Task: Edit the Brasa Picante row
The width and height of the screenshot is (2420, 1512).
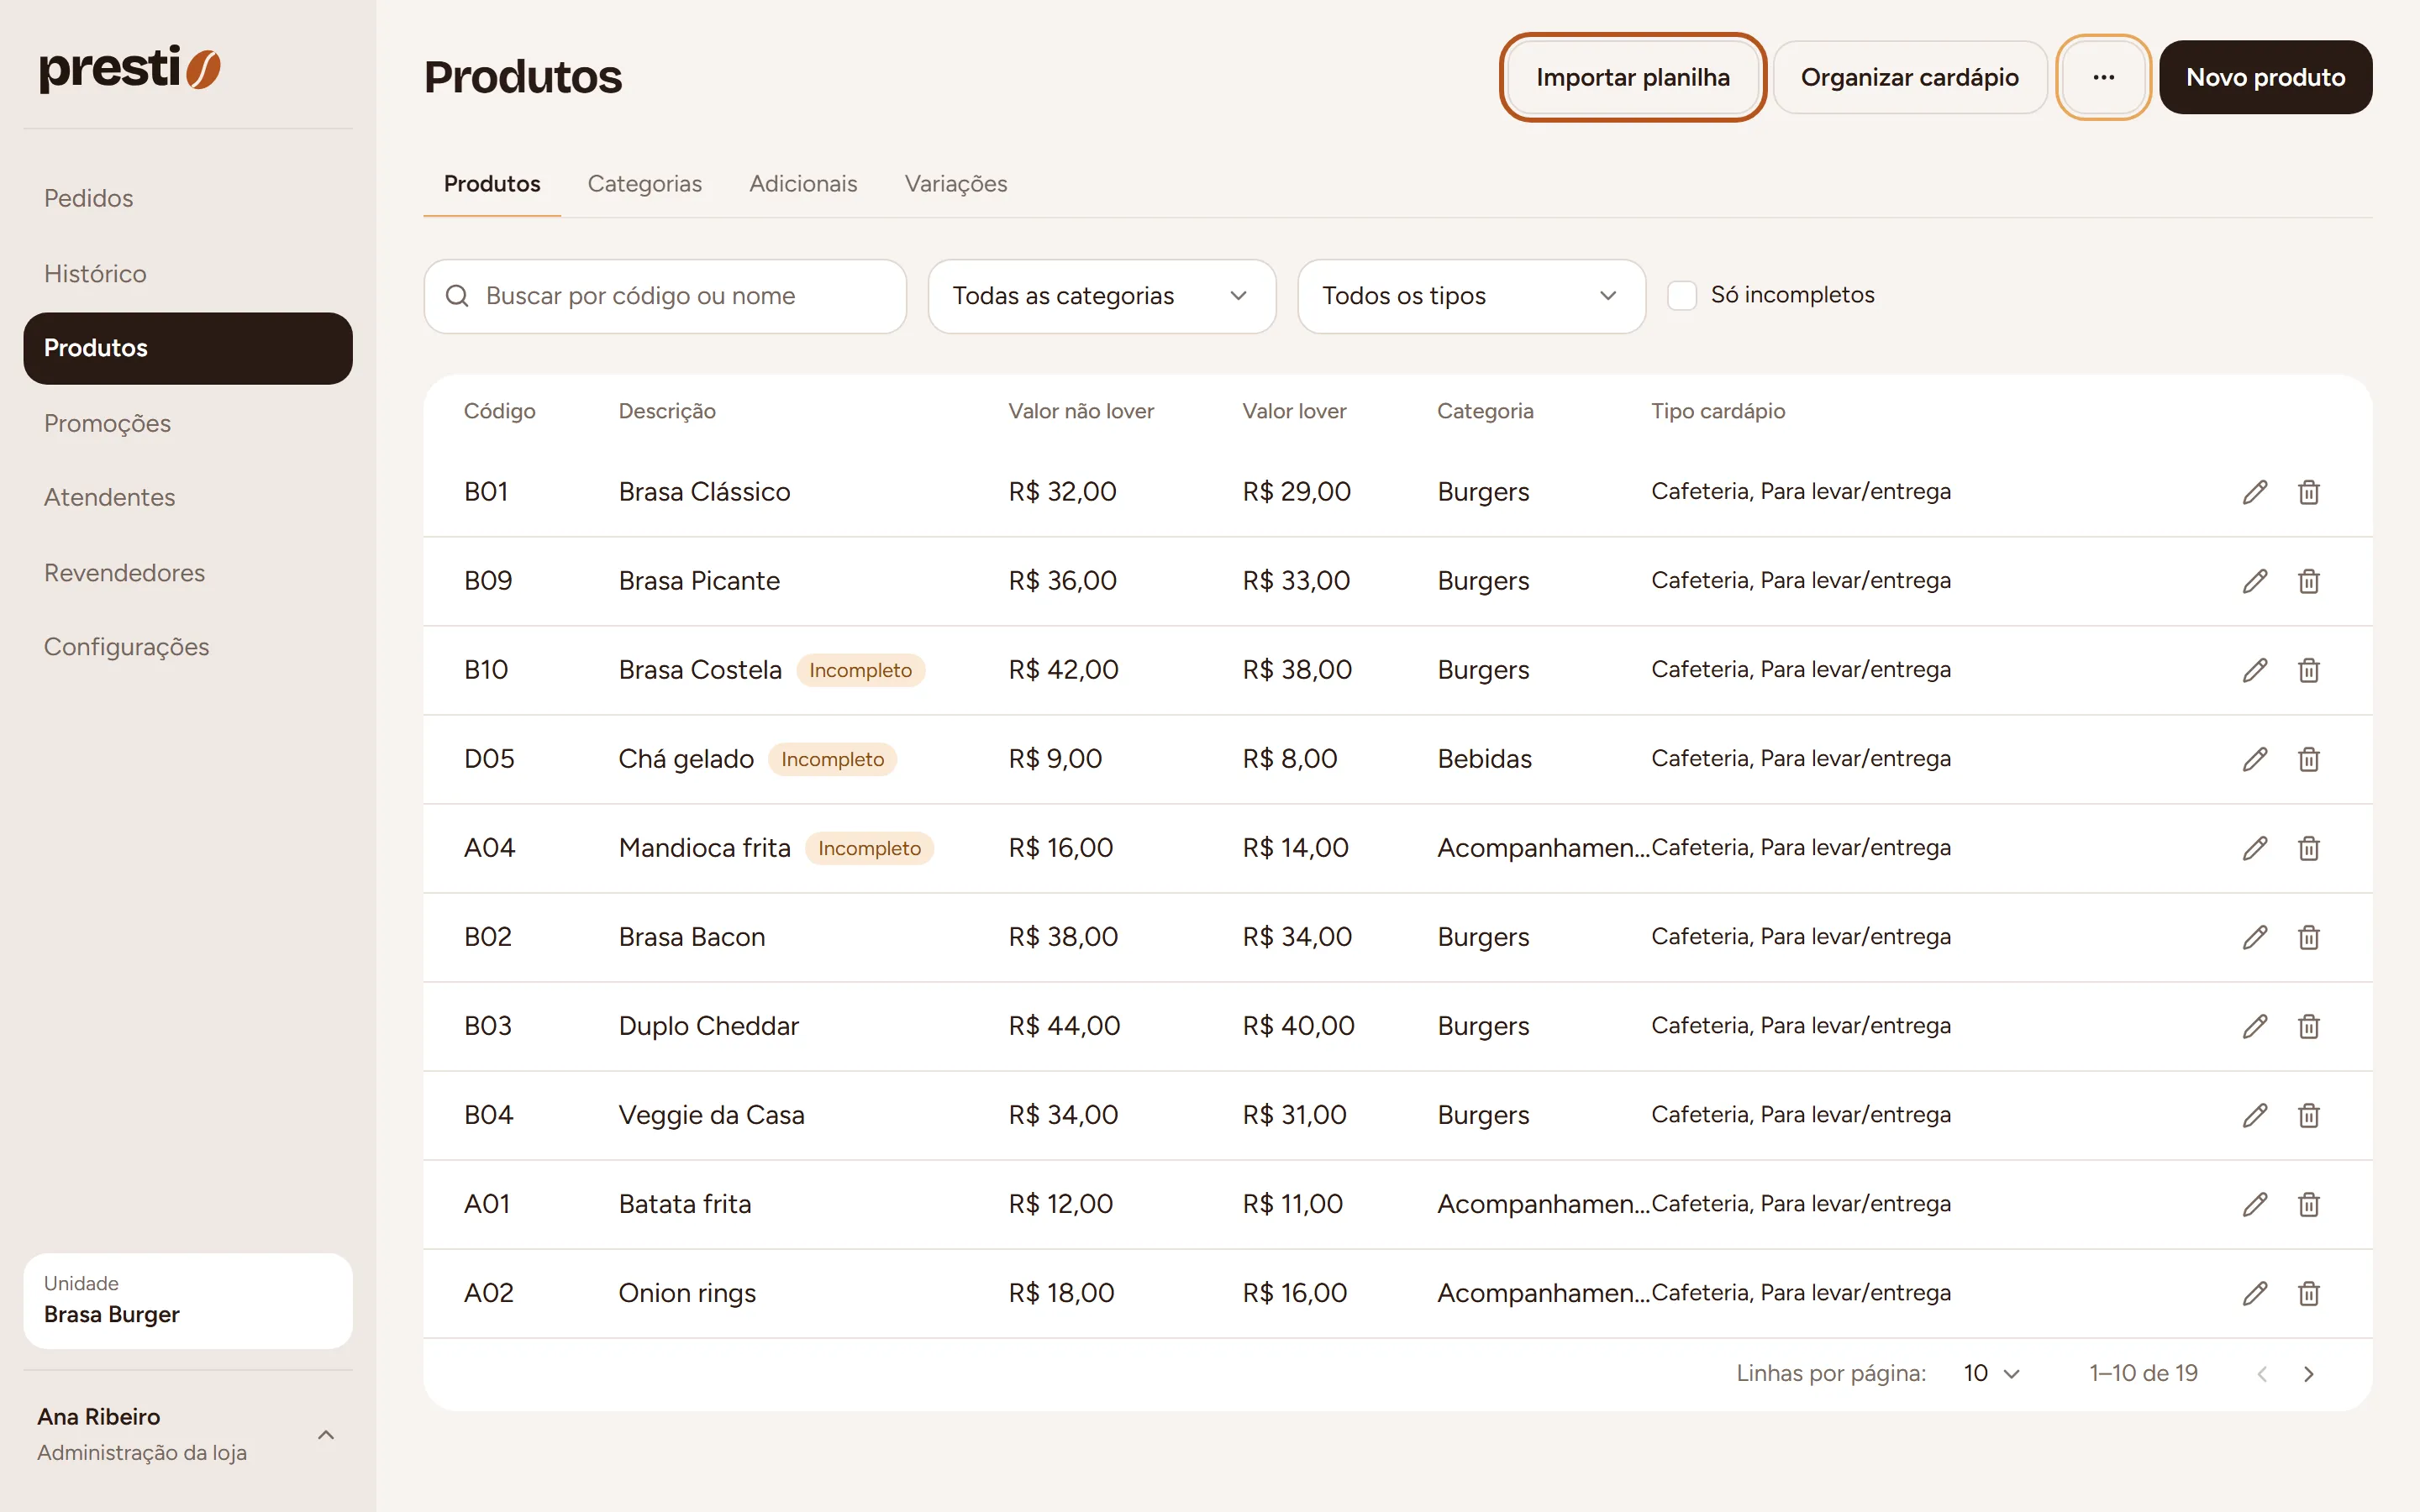Action: 2254,581
